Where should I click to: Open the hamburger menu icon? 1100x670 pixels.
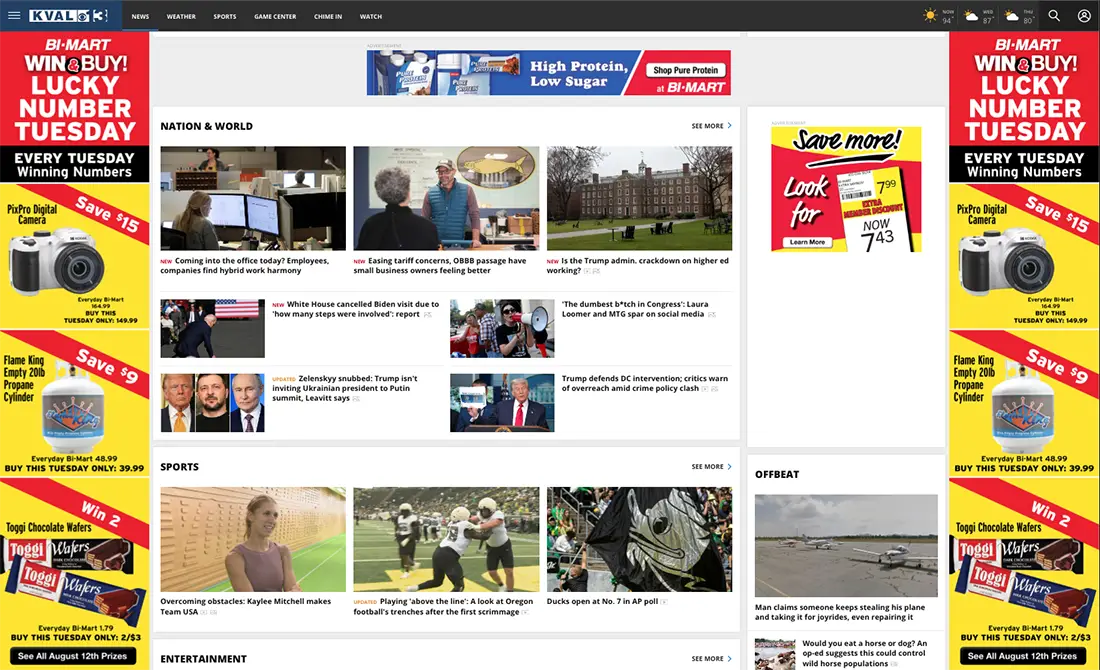(14, 15)
